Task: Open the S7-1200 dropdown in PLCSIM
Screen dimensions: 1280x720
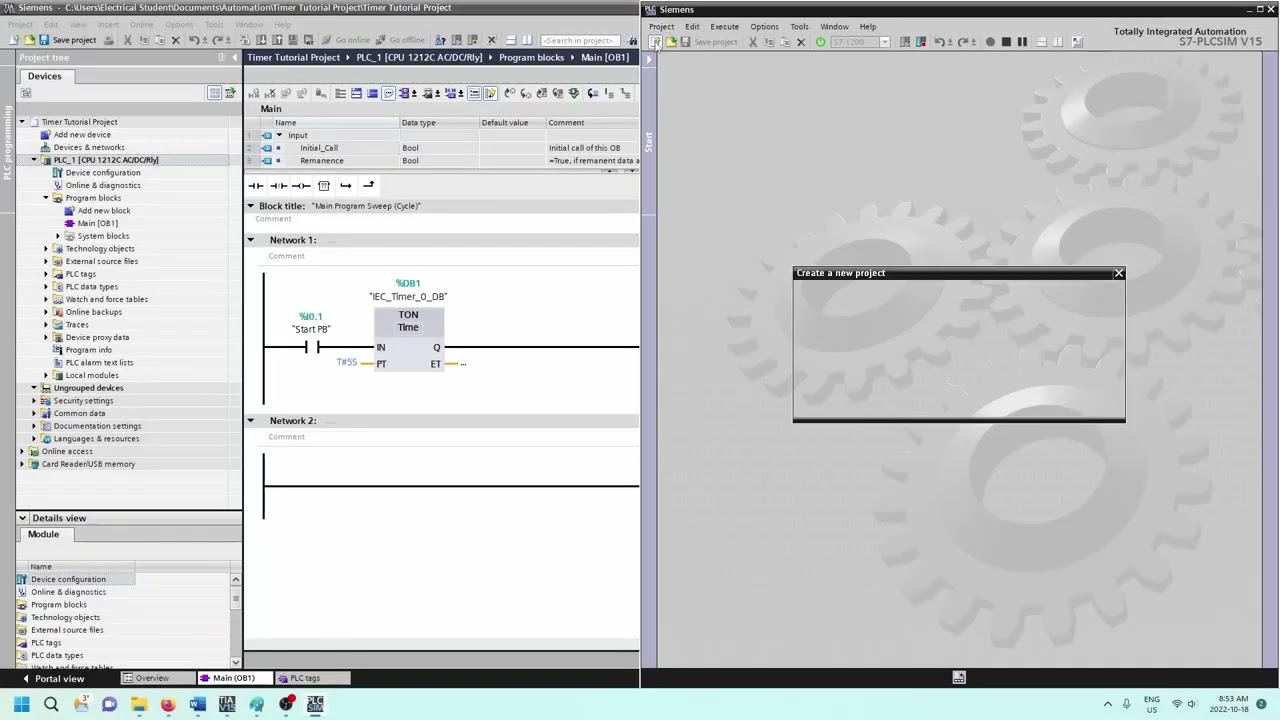Action: point(884,42)
